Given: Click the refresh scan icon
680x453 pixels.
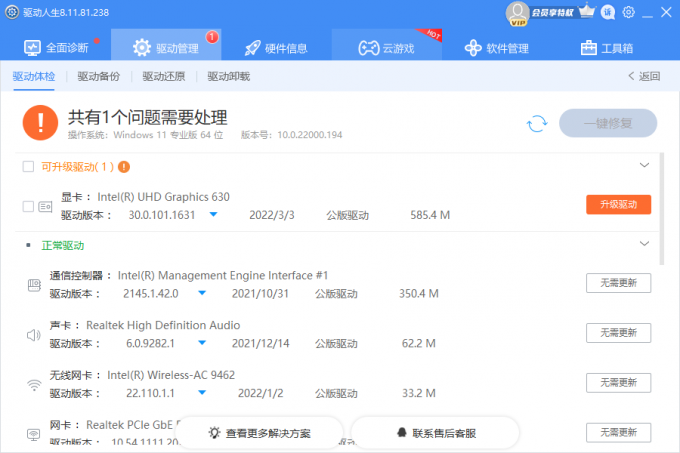Looking at the screenshot, I should pos(537,123).
